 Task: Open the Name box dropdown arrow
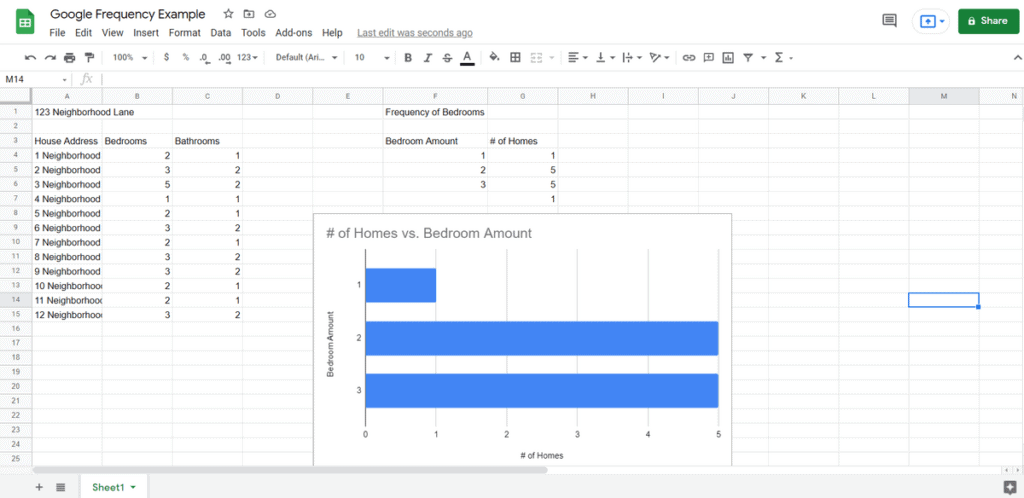65,80
